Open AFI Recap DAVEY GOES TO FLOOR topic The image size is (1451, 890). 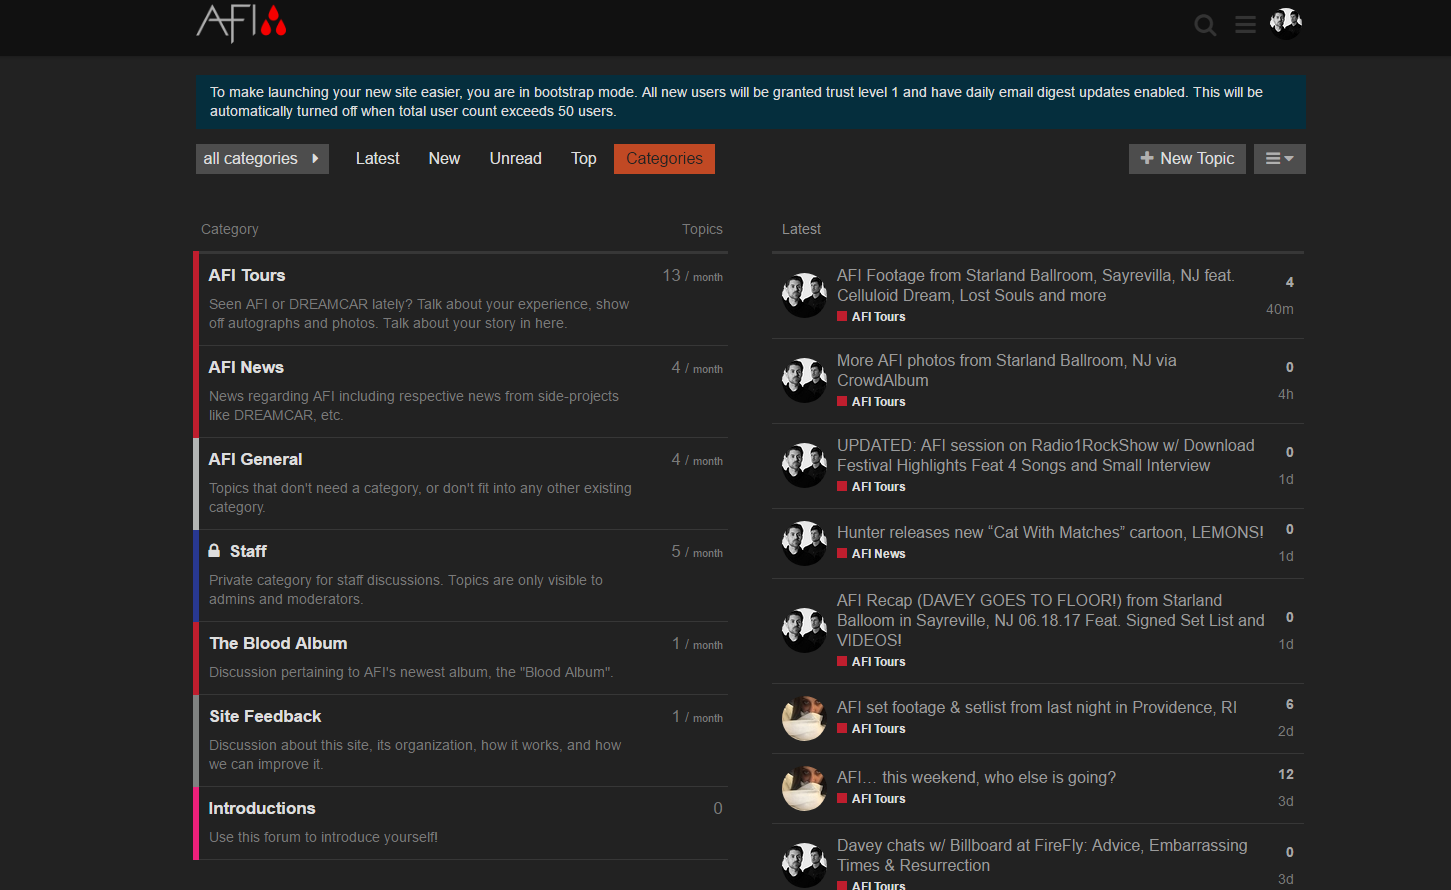pyautogui.click(x=1050, y=620)
